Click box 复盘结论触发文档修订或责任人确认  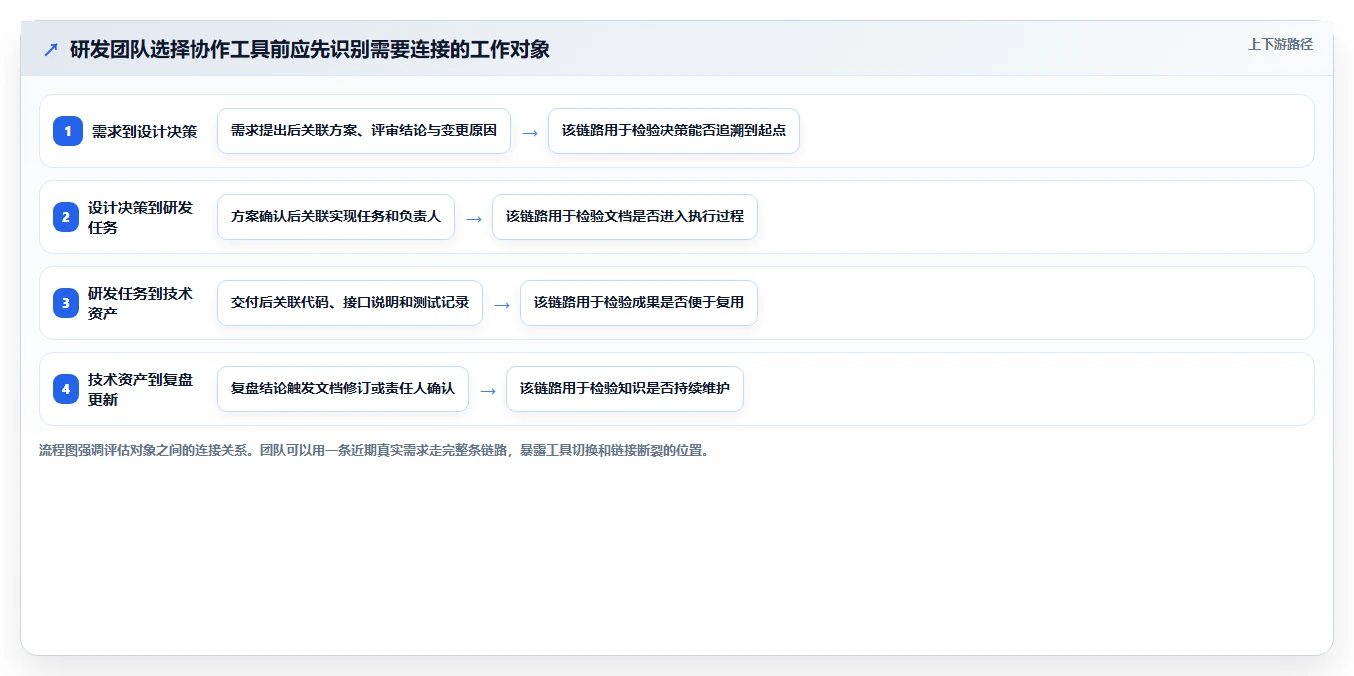(343, 389)
